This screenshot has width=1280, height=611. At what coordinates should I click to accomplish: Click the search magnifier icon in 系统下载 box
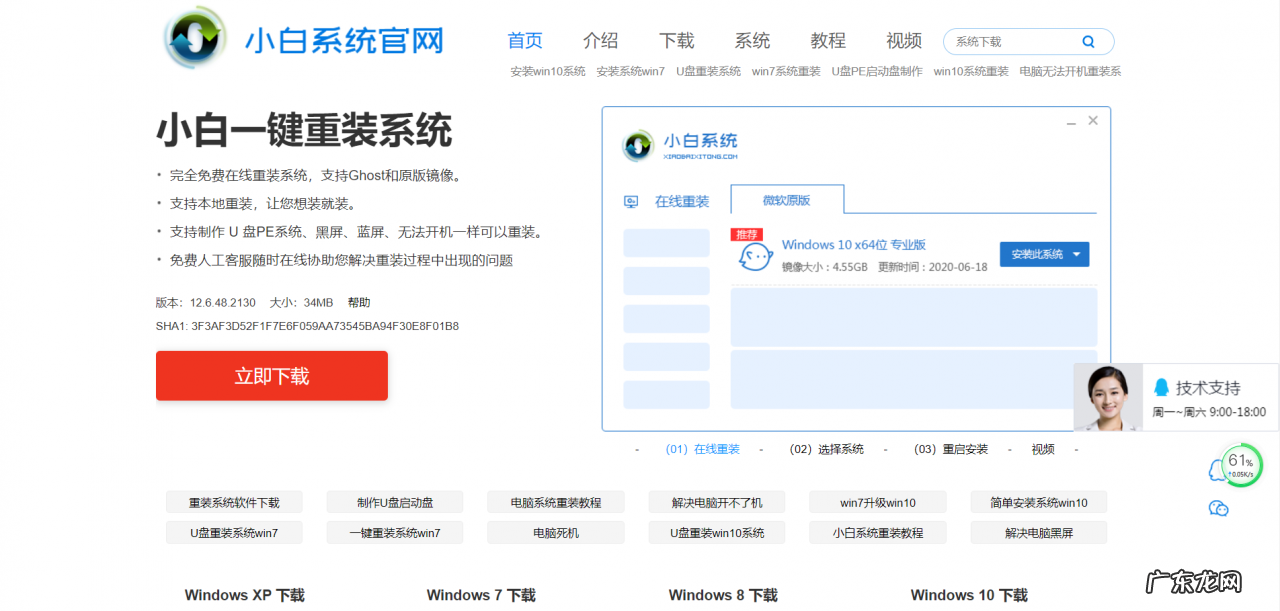1088,41
